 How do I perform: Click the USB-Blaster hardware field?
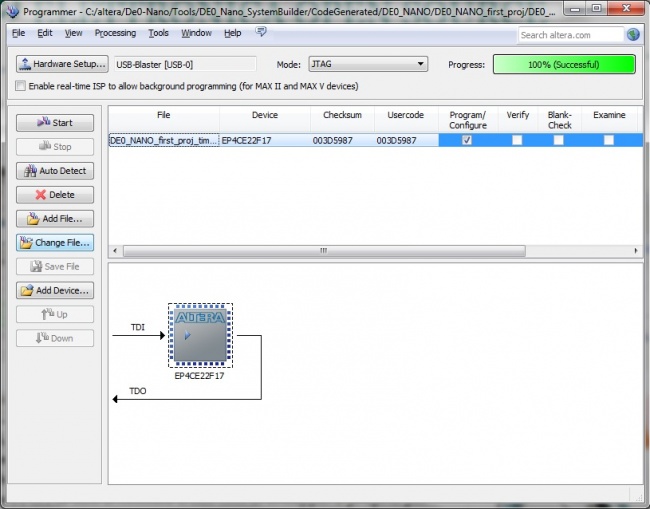click(185, 64)
